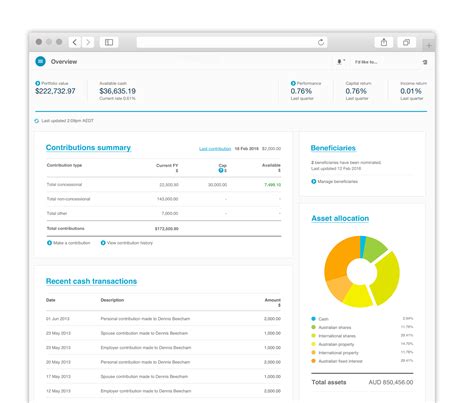Click the Income return value 0.01%
The height and width of the screenshot is (403, 474).
click(x=411, y=91)
